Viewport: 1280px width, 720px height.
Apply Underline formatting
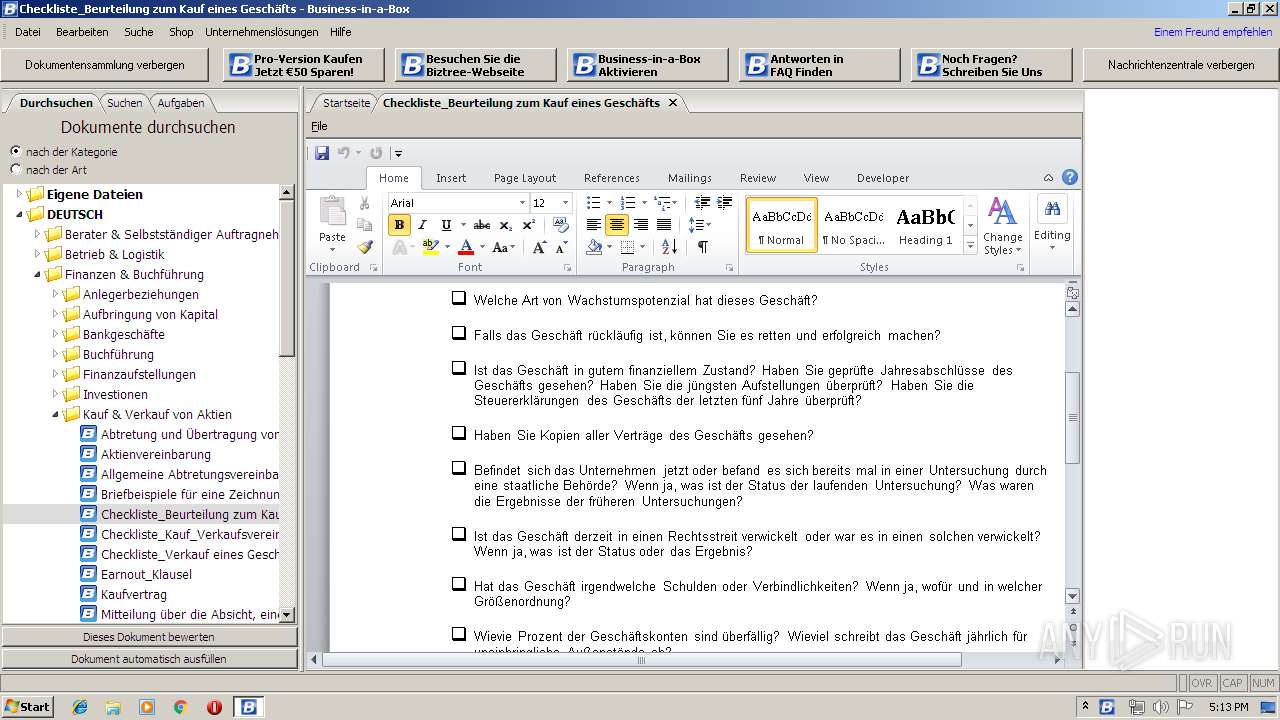pos(446,225)
